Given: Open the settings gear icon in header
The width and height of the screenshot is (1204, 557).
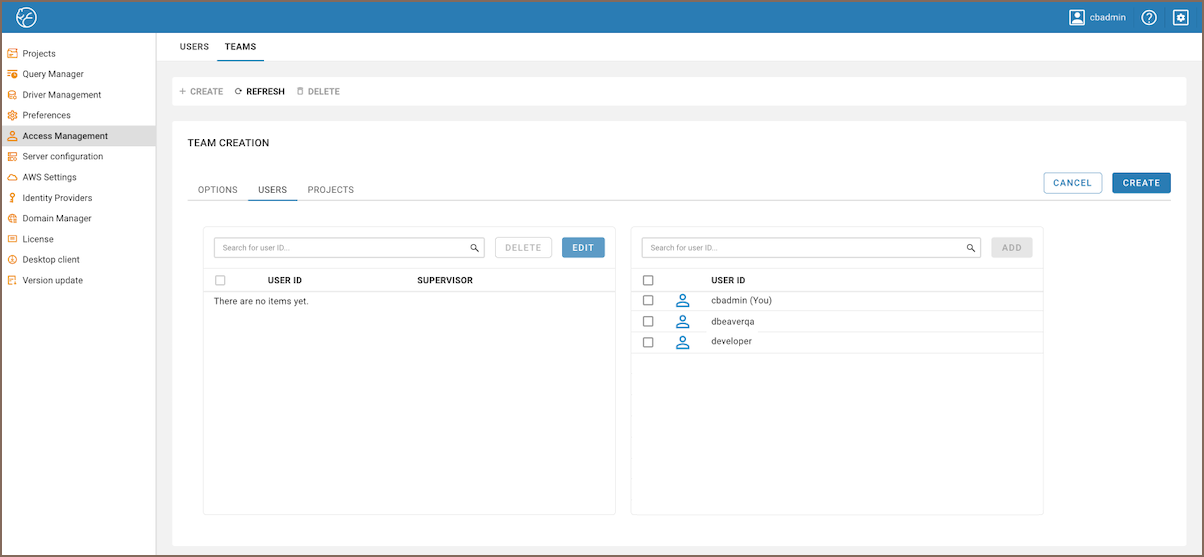Looking at the screenshot, I should point(1180,17).
